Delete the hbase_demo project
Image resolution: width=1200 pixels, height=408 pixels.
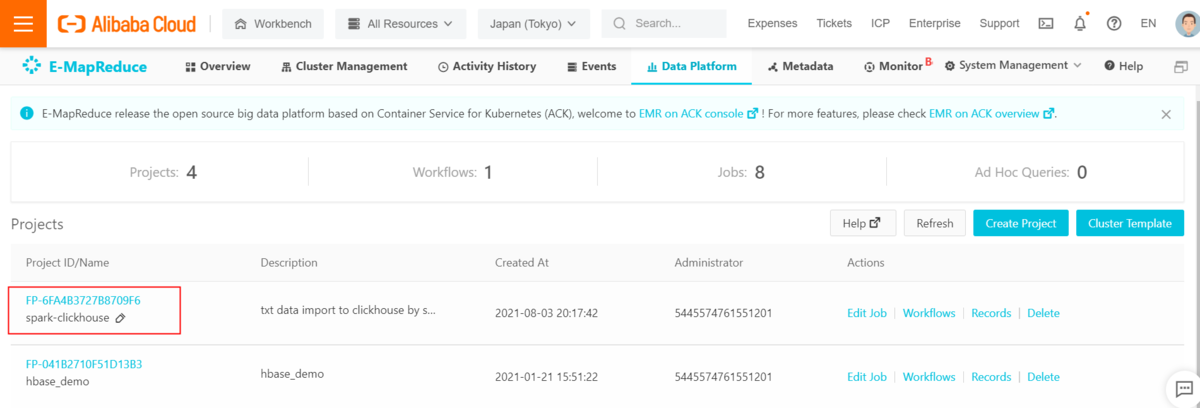click(1043, 377)
